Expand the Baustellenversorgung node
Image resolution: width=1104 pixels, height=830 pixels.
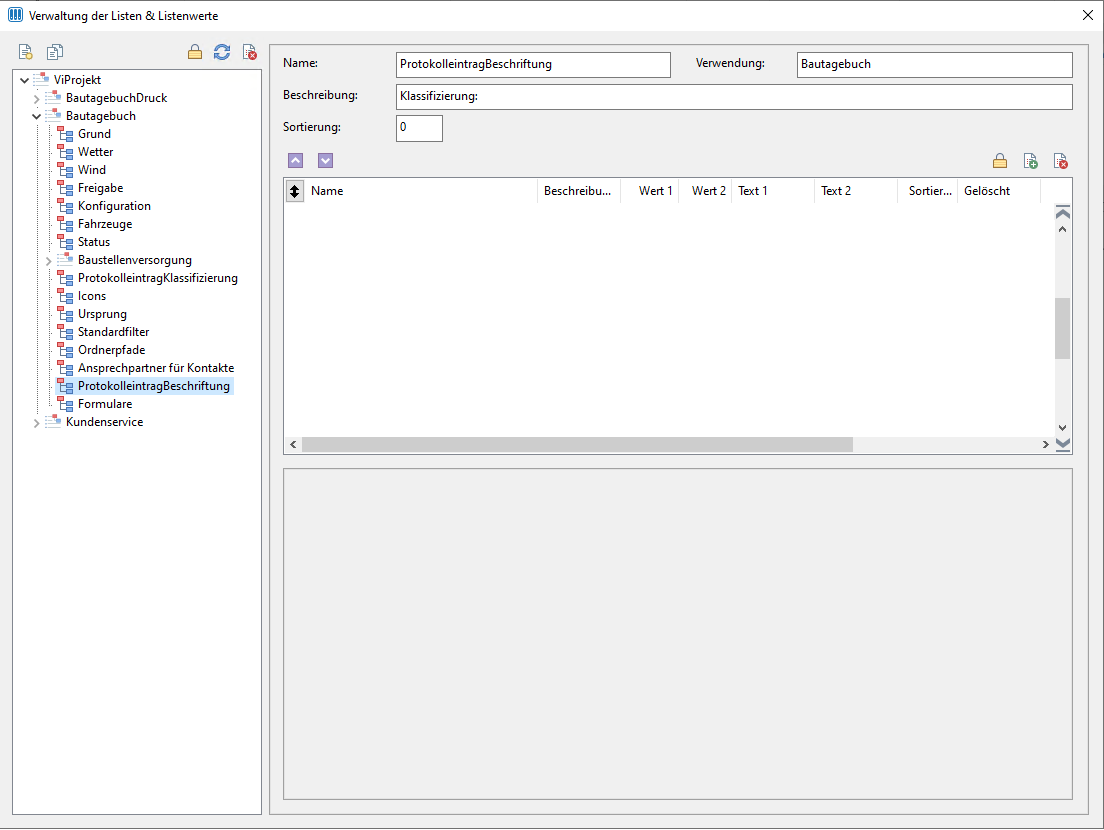[x=49, y=260]
